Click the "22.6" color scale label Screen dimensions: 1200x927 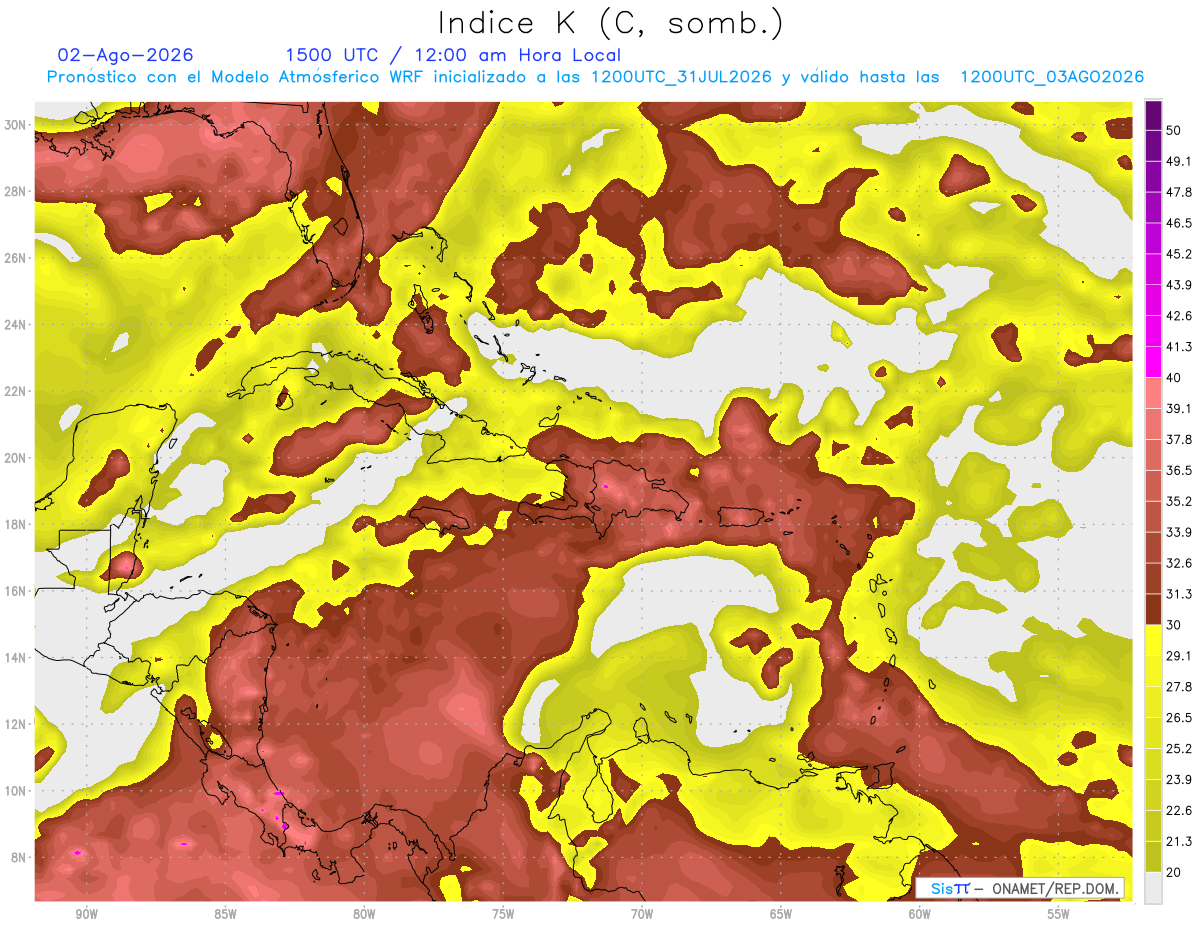1179,811
